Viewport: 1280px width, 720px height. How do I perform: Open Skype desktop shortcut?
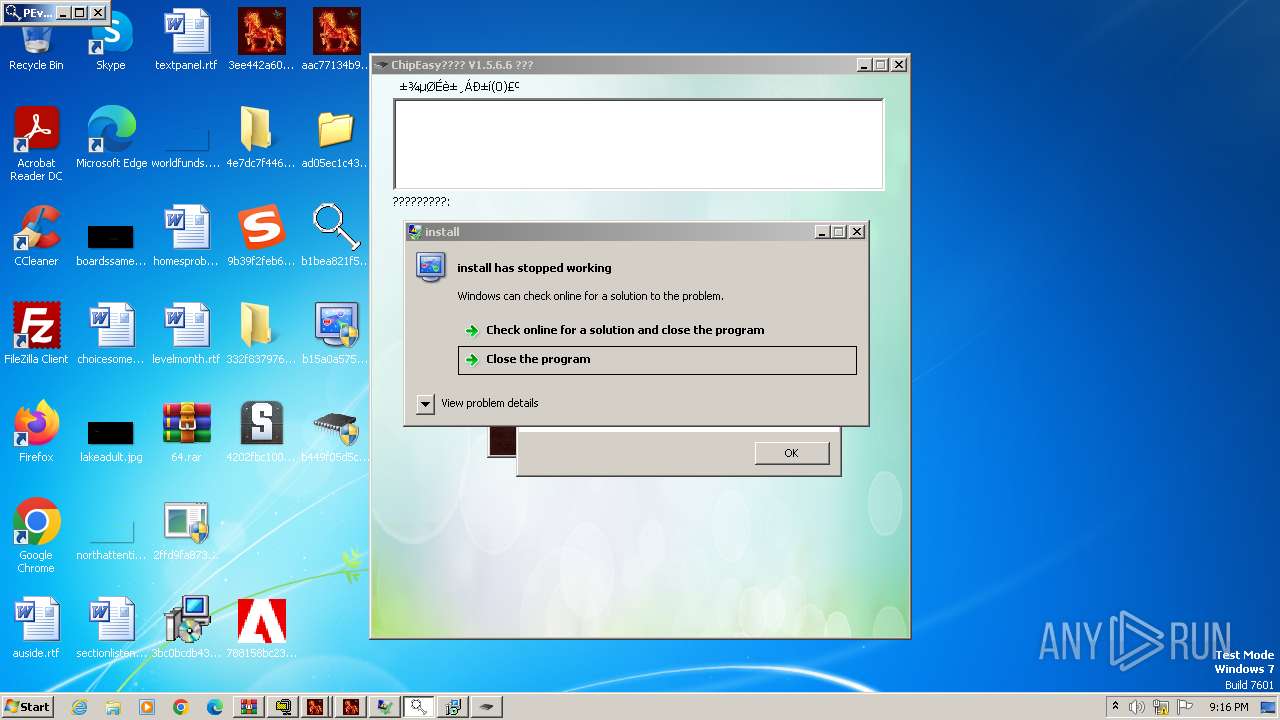pyautogui.click(x=111, y=42)
